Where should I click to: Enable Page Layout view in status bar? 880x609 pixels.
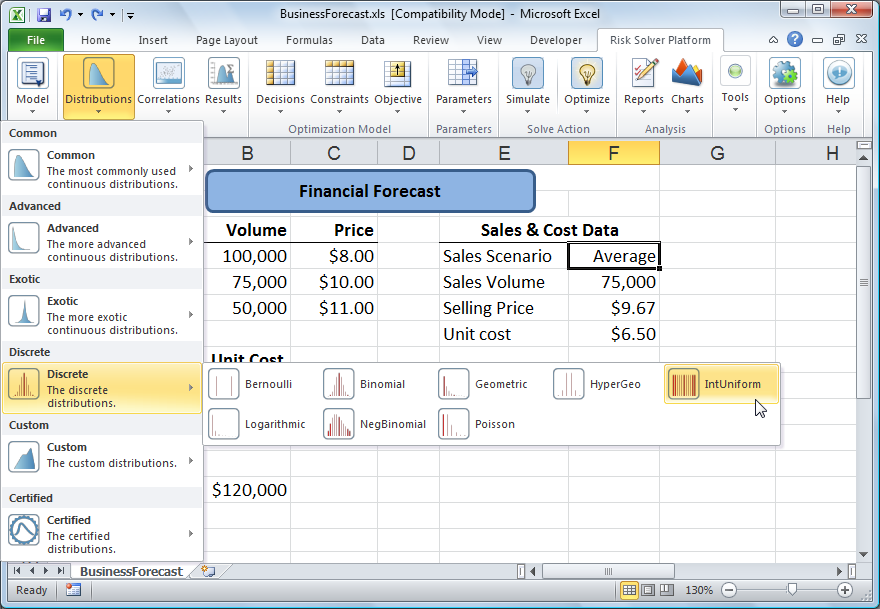[650, 590]
